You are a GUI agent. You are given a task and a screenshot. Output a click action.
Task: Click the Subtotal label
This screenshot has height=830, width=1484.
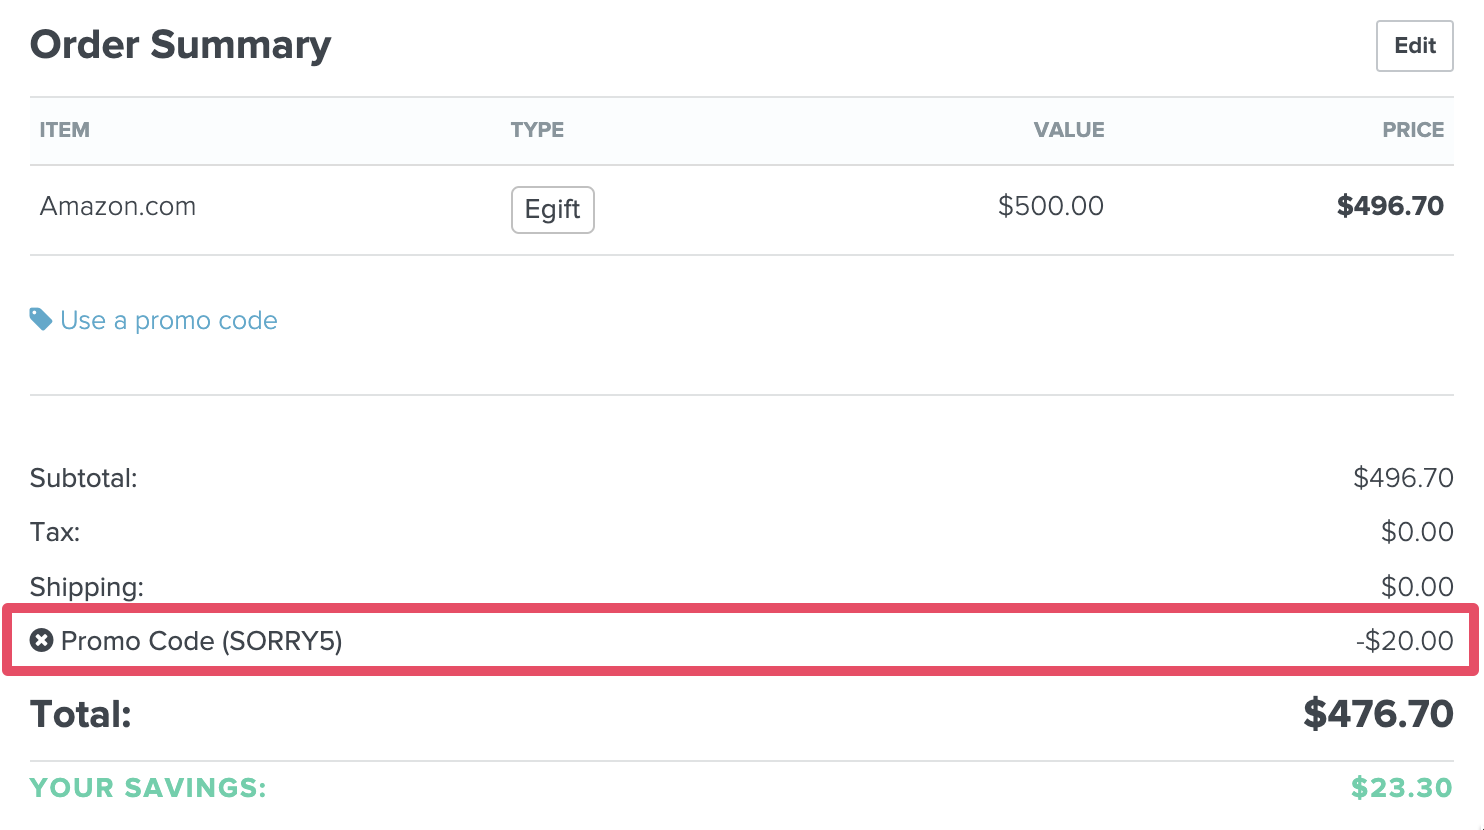point(84,478)
